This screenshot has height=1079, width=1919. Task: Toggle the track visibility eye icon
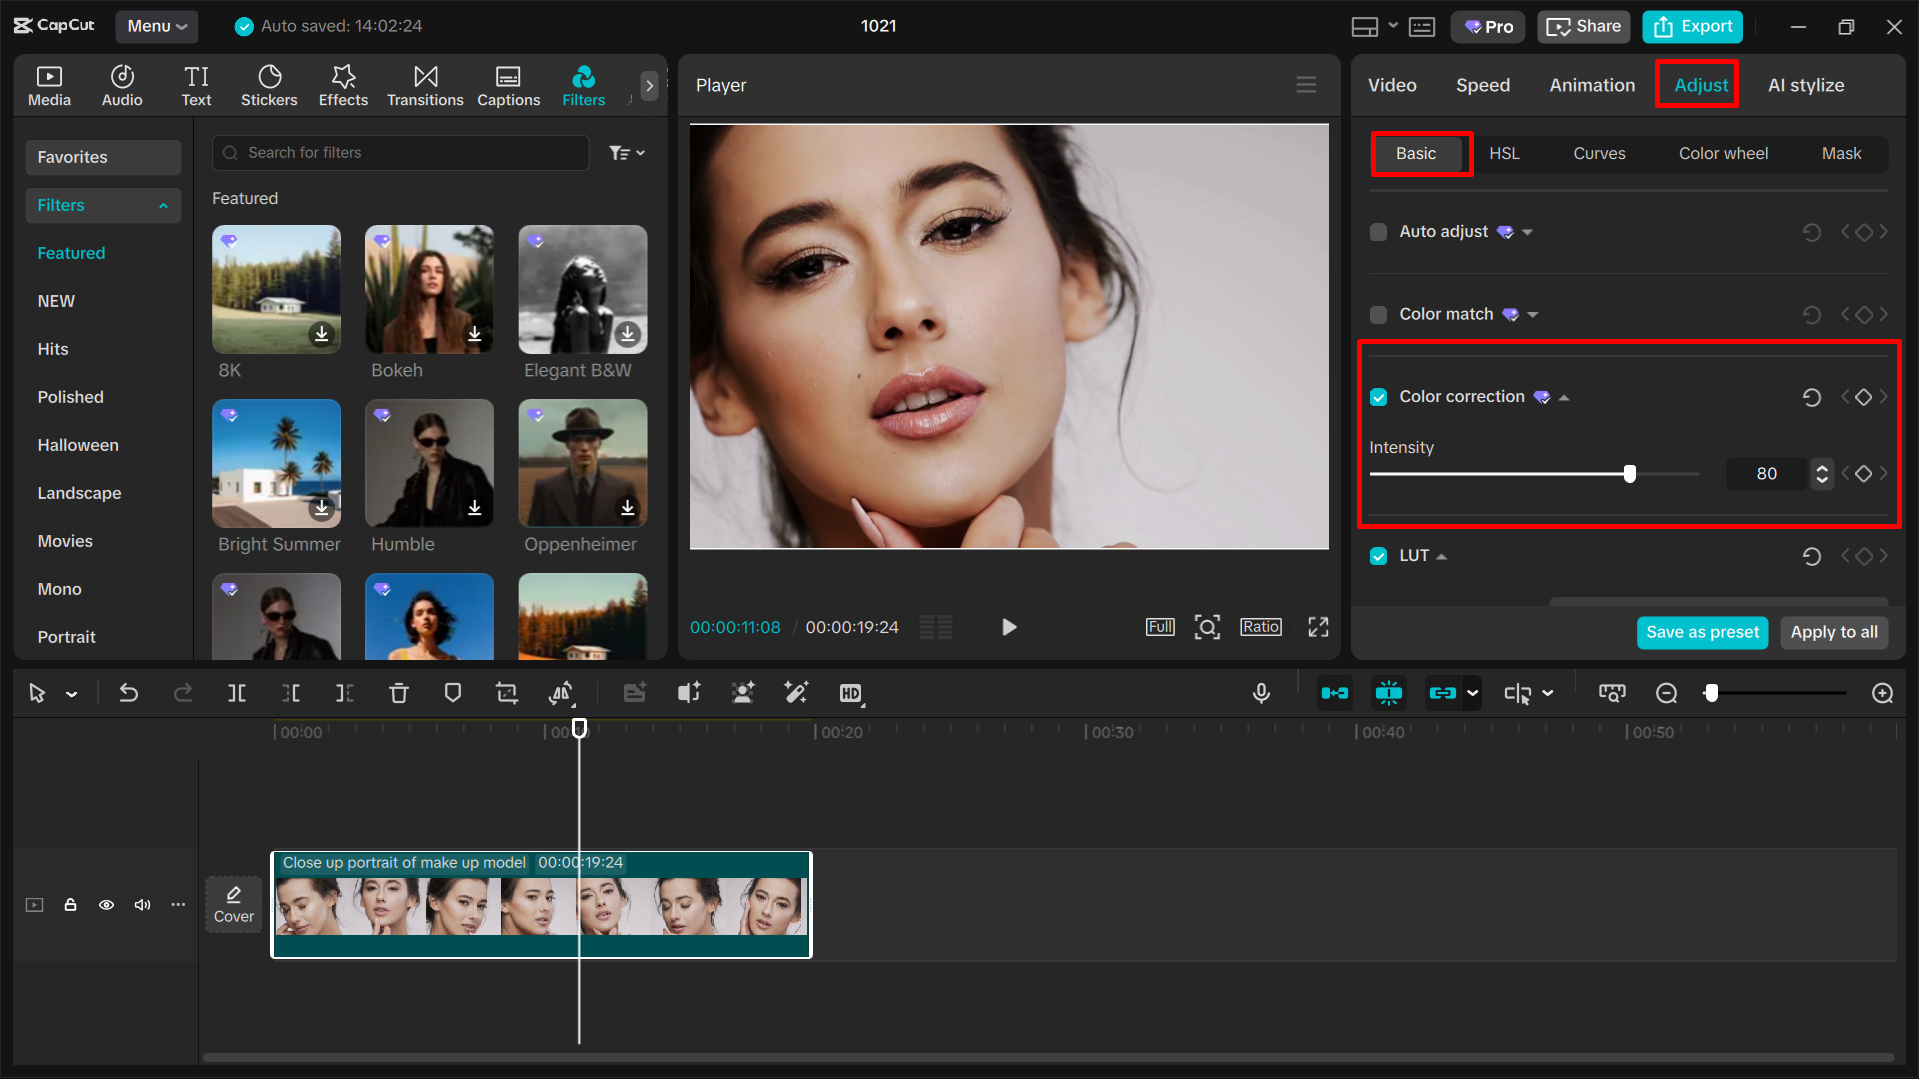106,904
